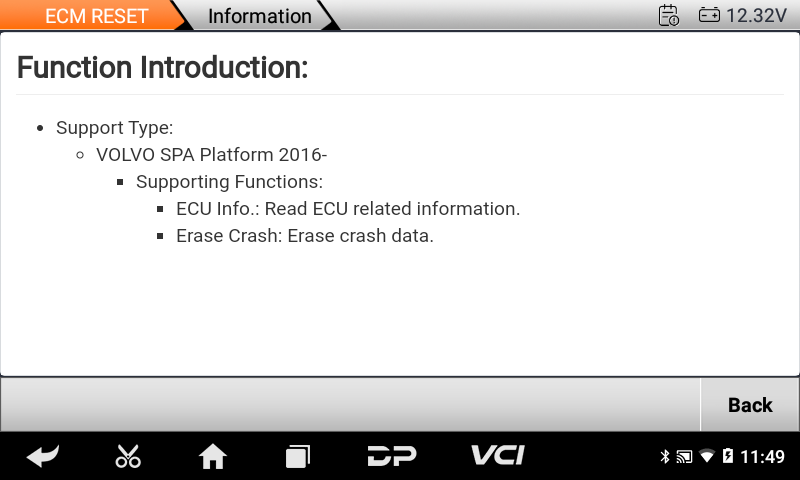Tap the Bluetooth status icon
The width and height of the screenshot is (800, 480).
coord(665,456)
